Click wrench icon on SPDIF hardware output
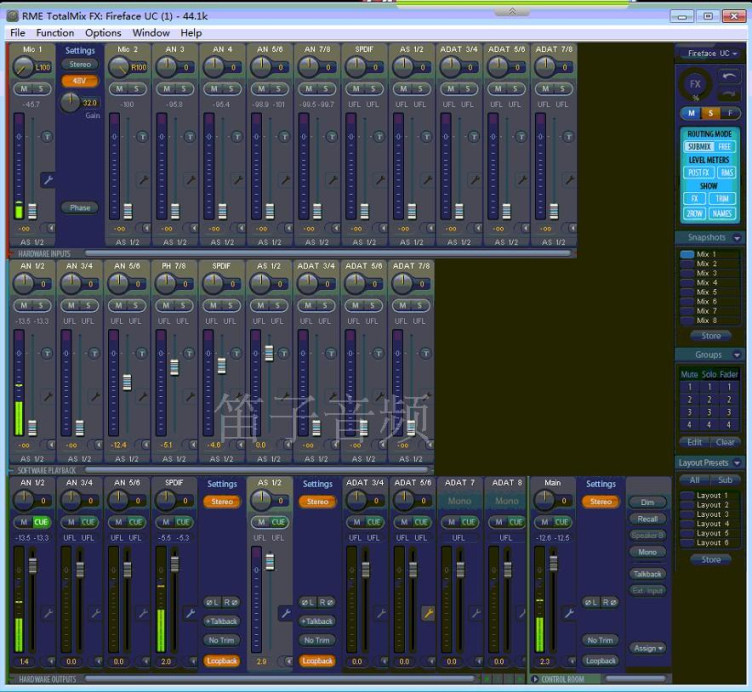The height and width of the screenshot is (692, 752). 190,613
